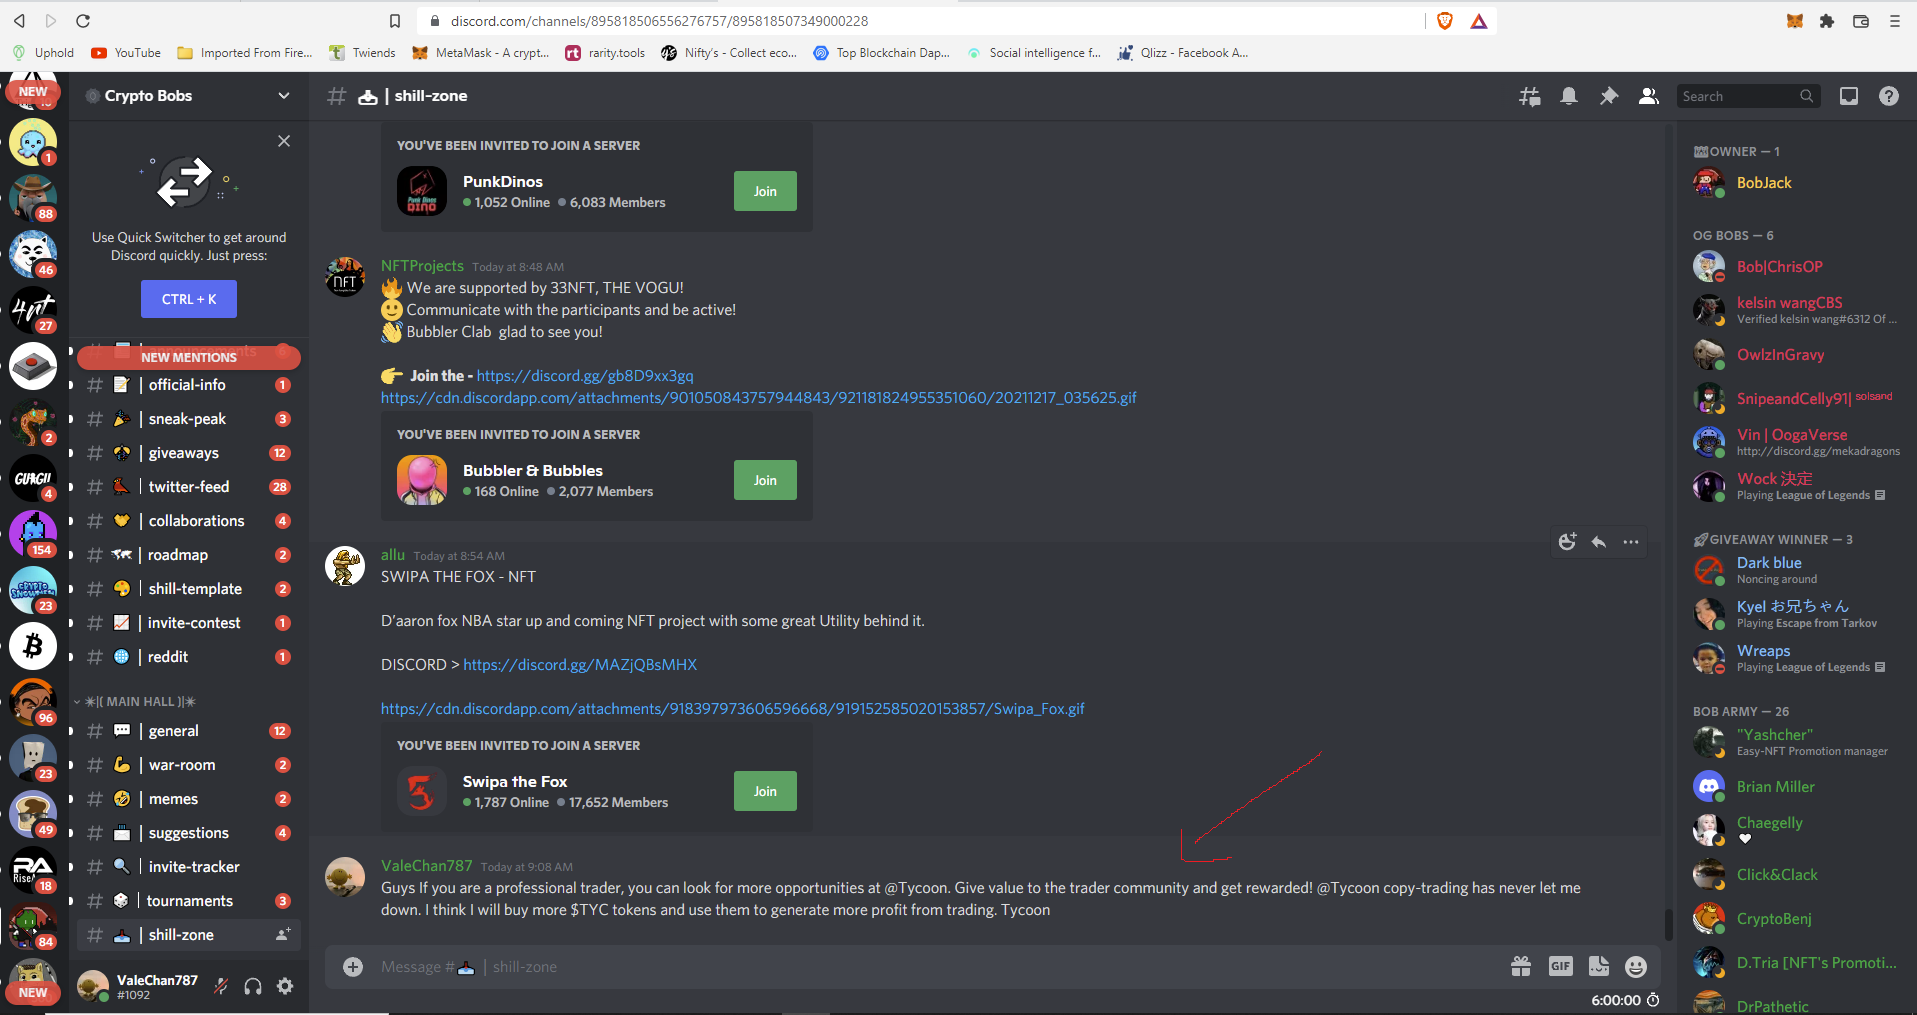Click the search field in Discord header
The width and height of the screenshot is (1917, 1015).
[x=1747, y=96]
